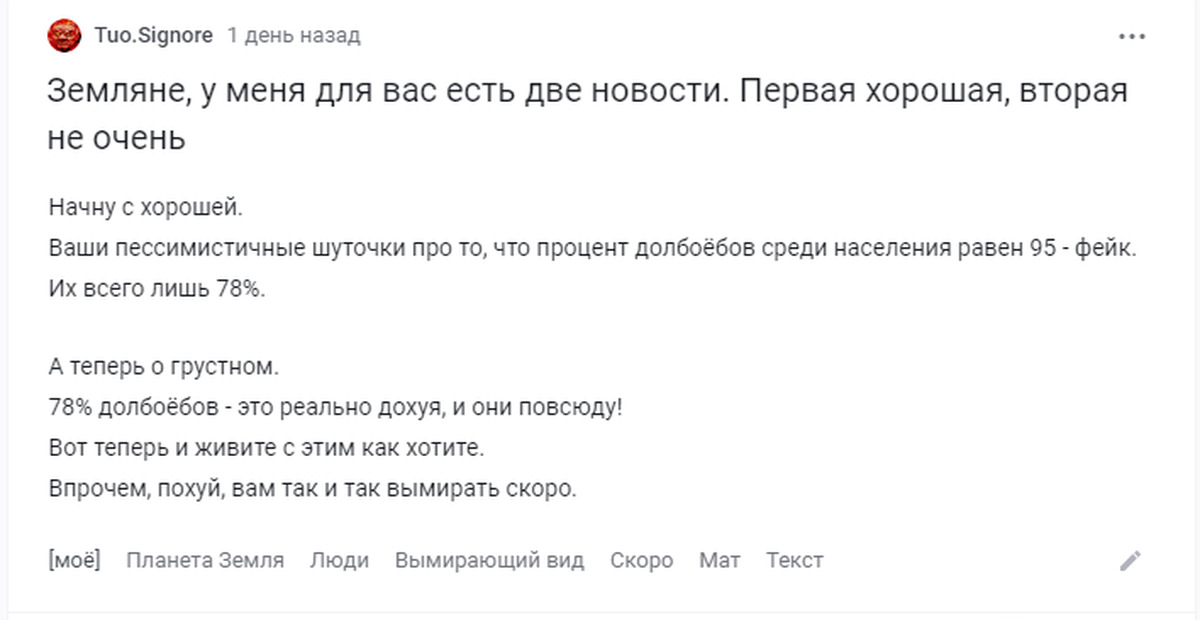Click the "1 день назад" timestamp

(x=294, y=36)
